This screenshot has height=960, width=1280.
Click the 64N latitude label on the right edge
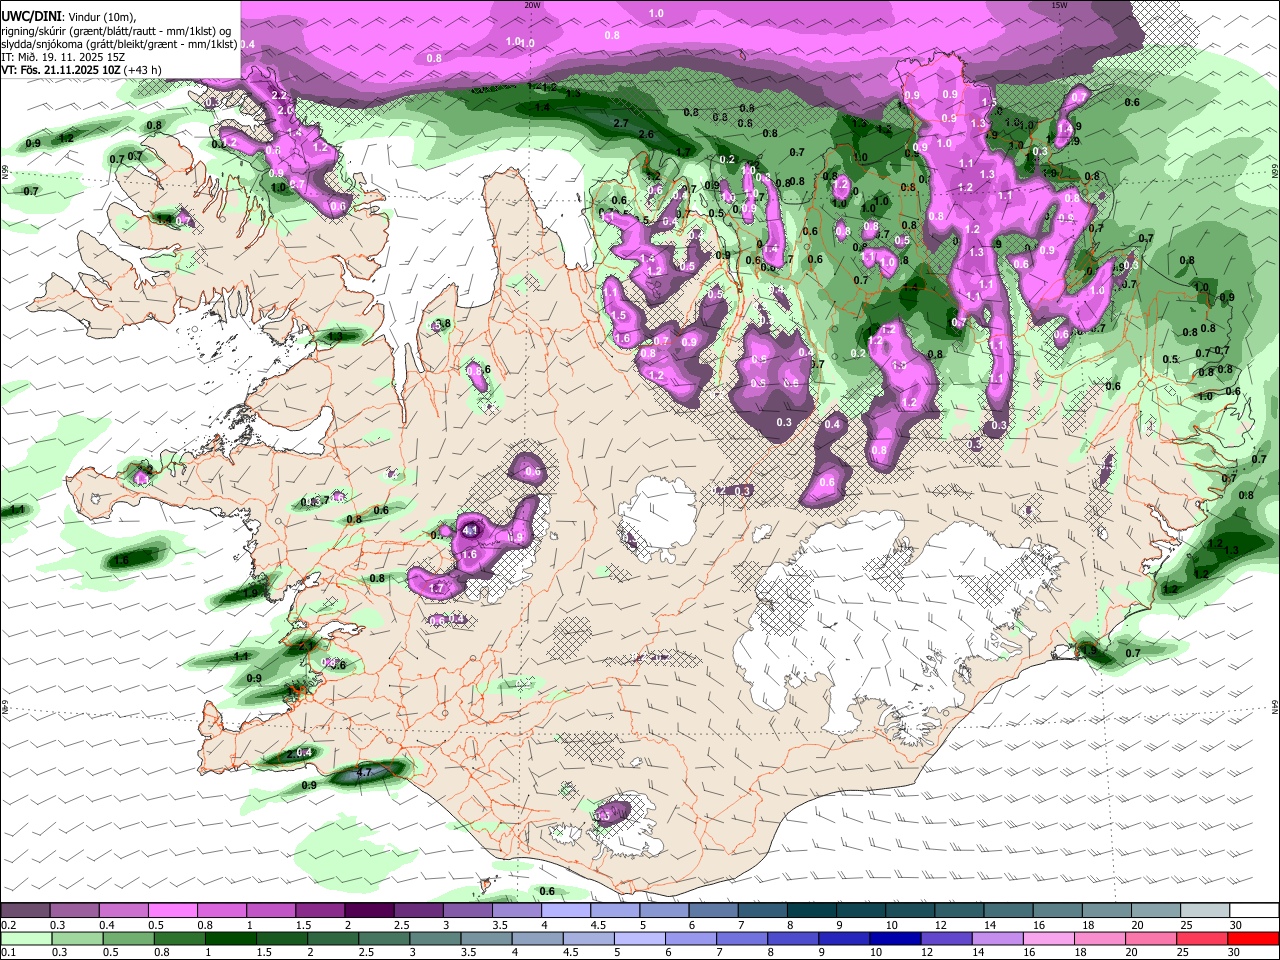pyautogui.click(x=1275, y=706)
